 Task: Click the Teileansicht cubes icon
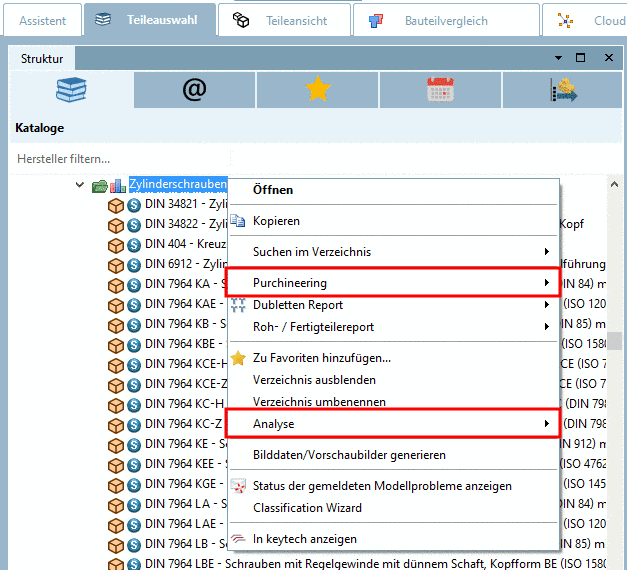click(x=241, y=20)
